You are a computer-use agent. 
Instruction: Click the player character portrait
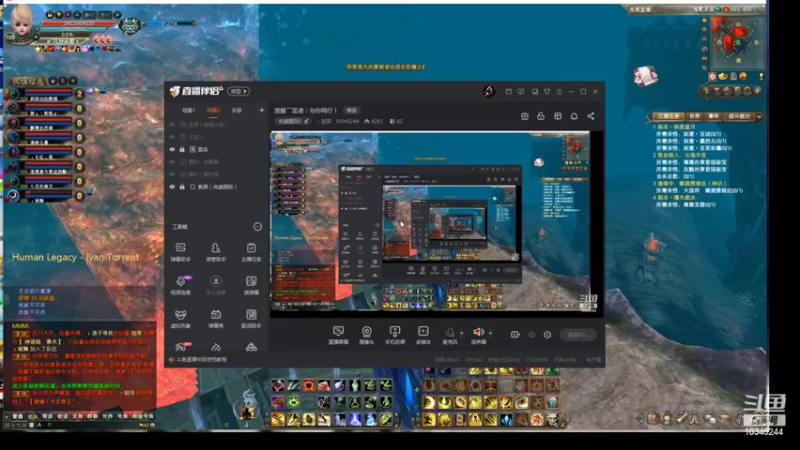point(21,23)
